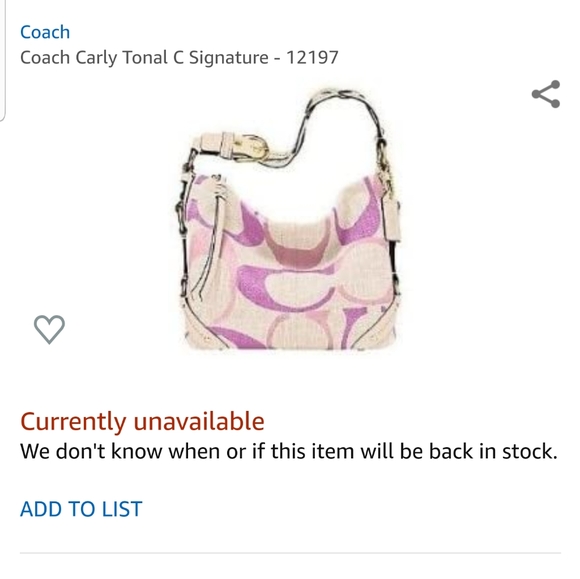This screenshot has width=580, height=579.
Task: Click the side panel edge at top left
Action: point(3,60)
